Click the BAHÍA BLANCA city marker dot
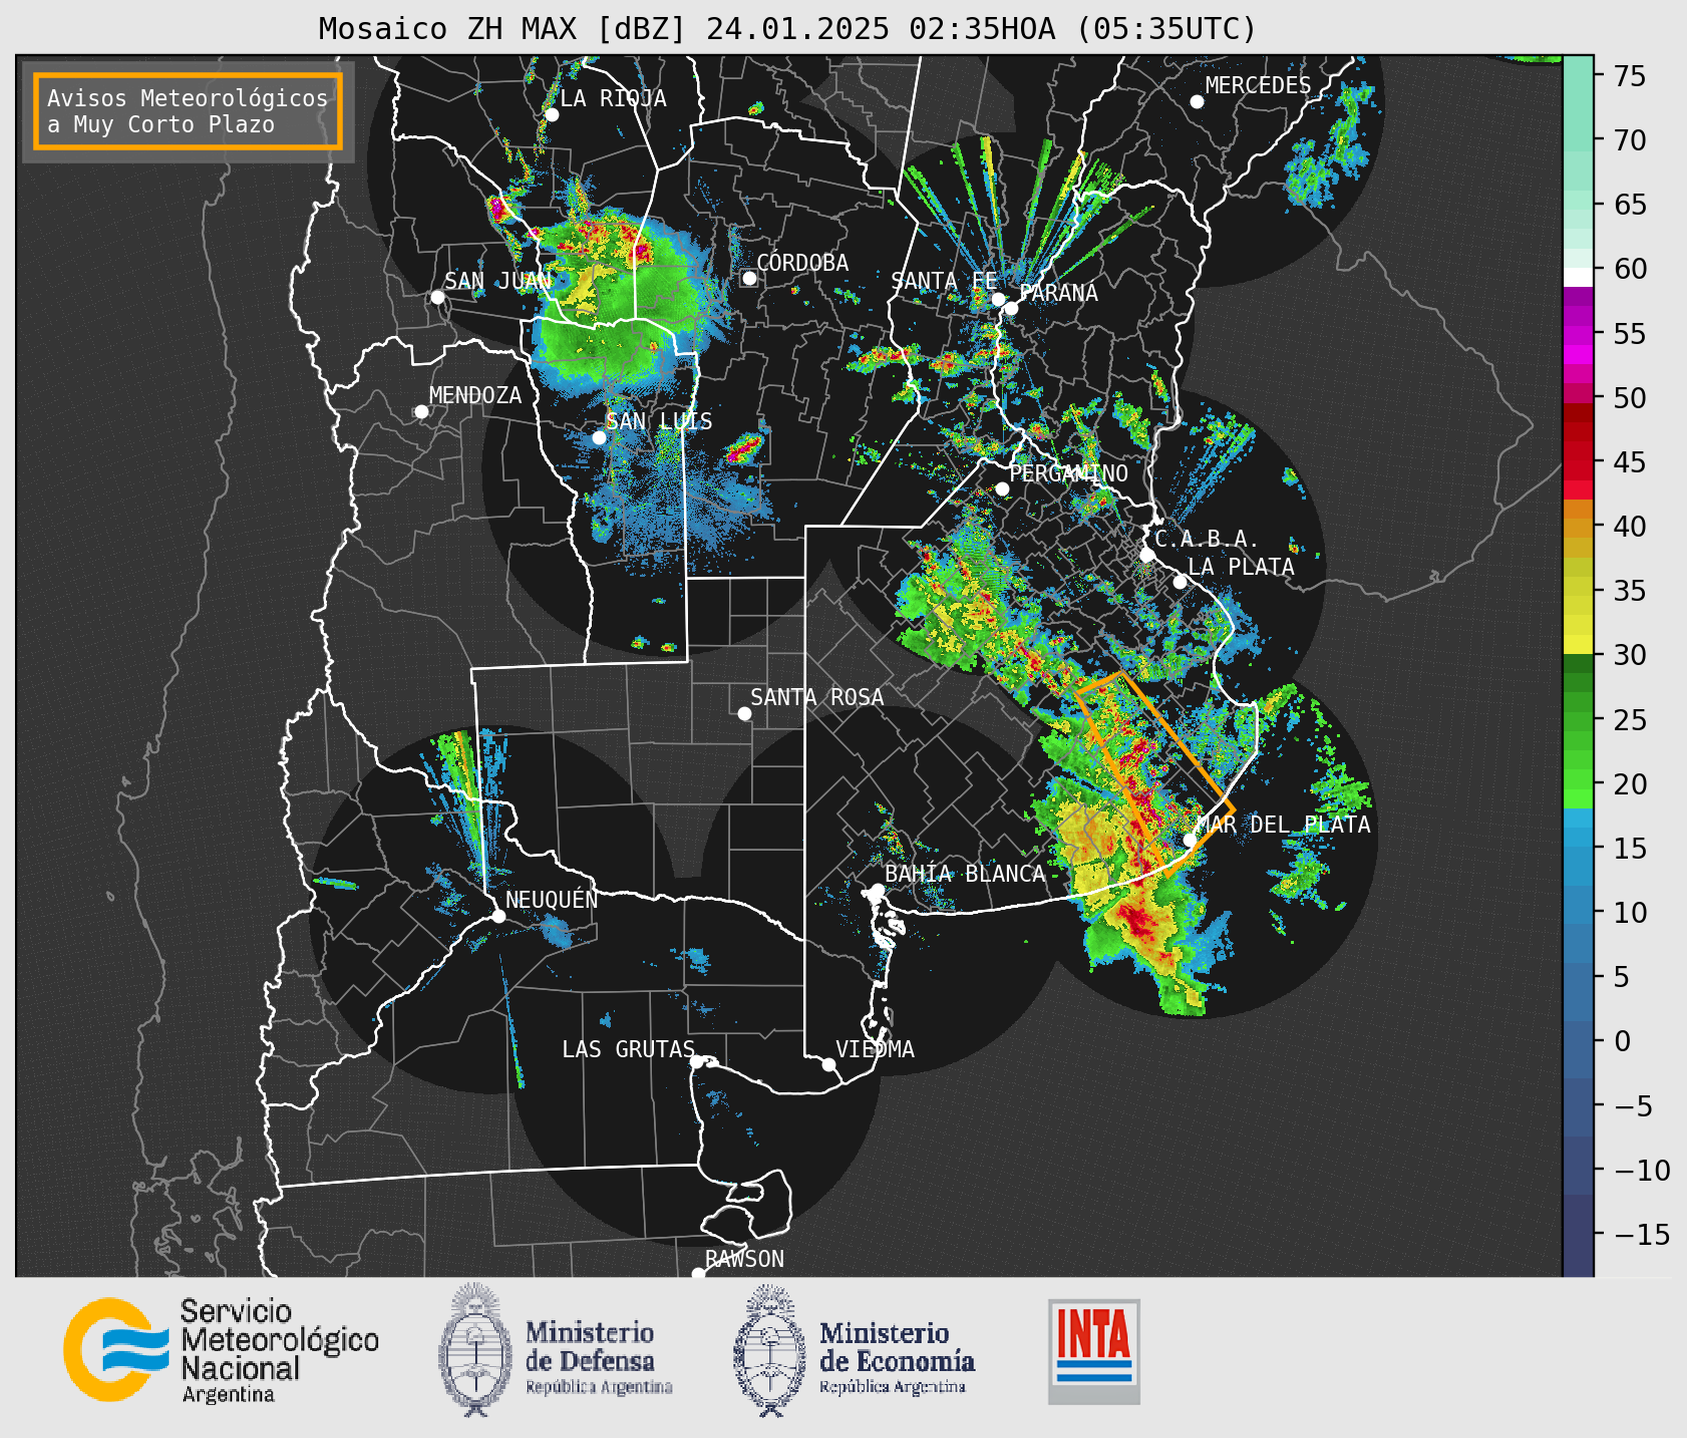 click(877, 890)
